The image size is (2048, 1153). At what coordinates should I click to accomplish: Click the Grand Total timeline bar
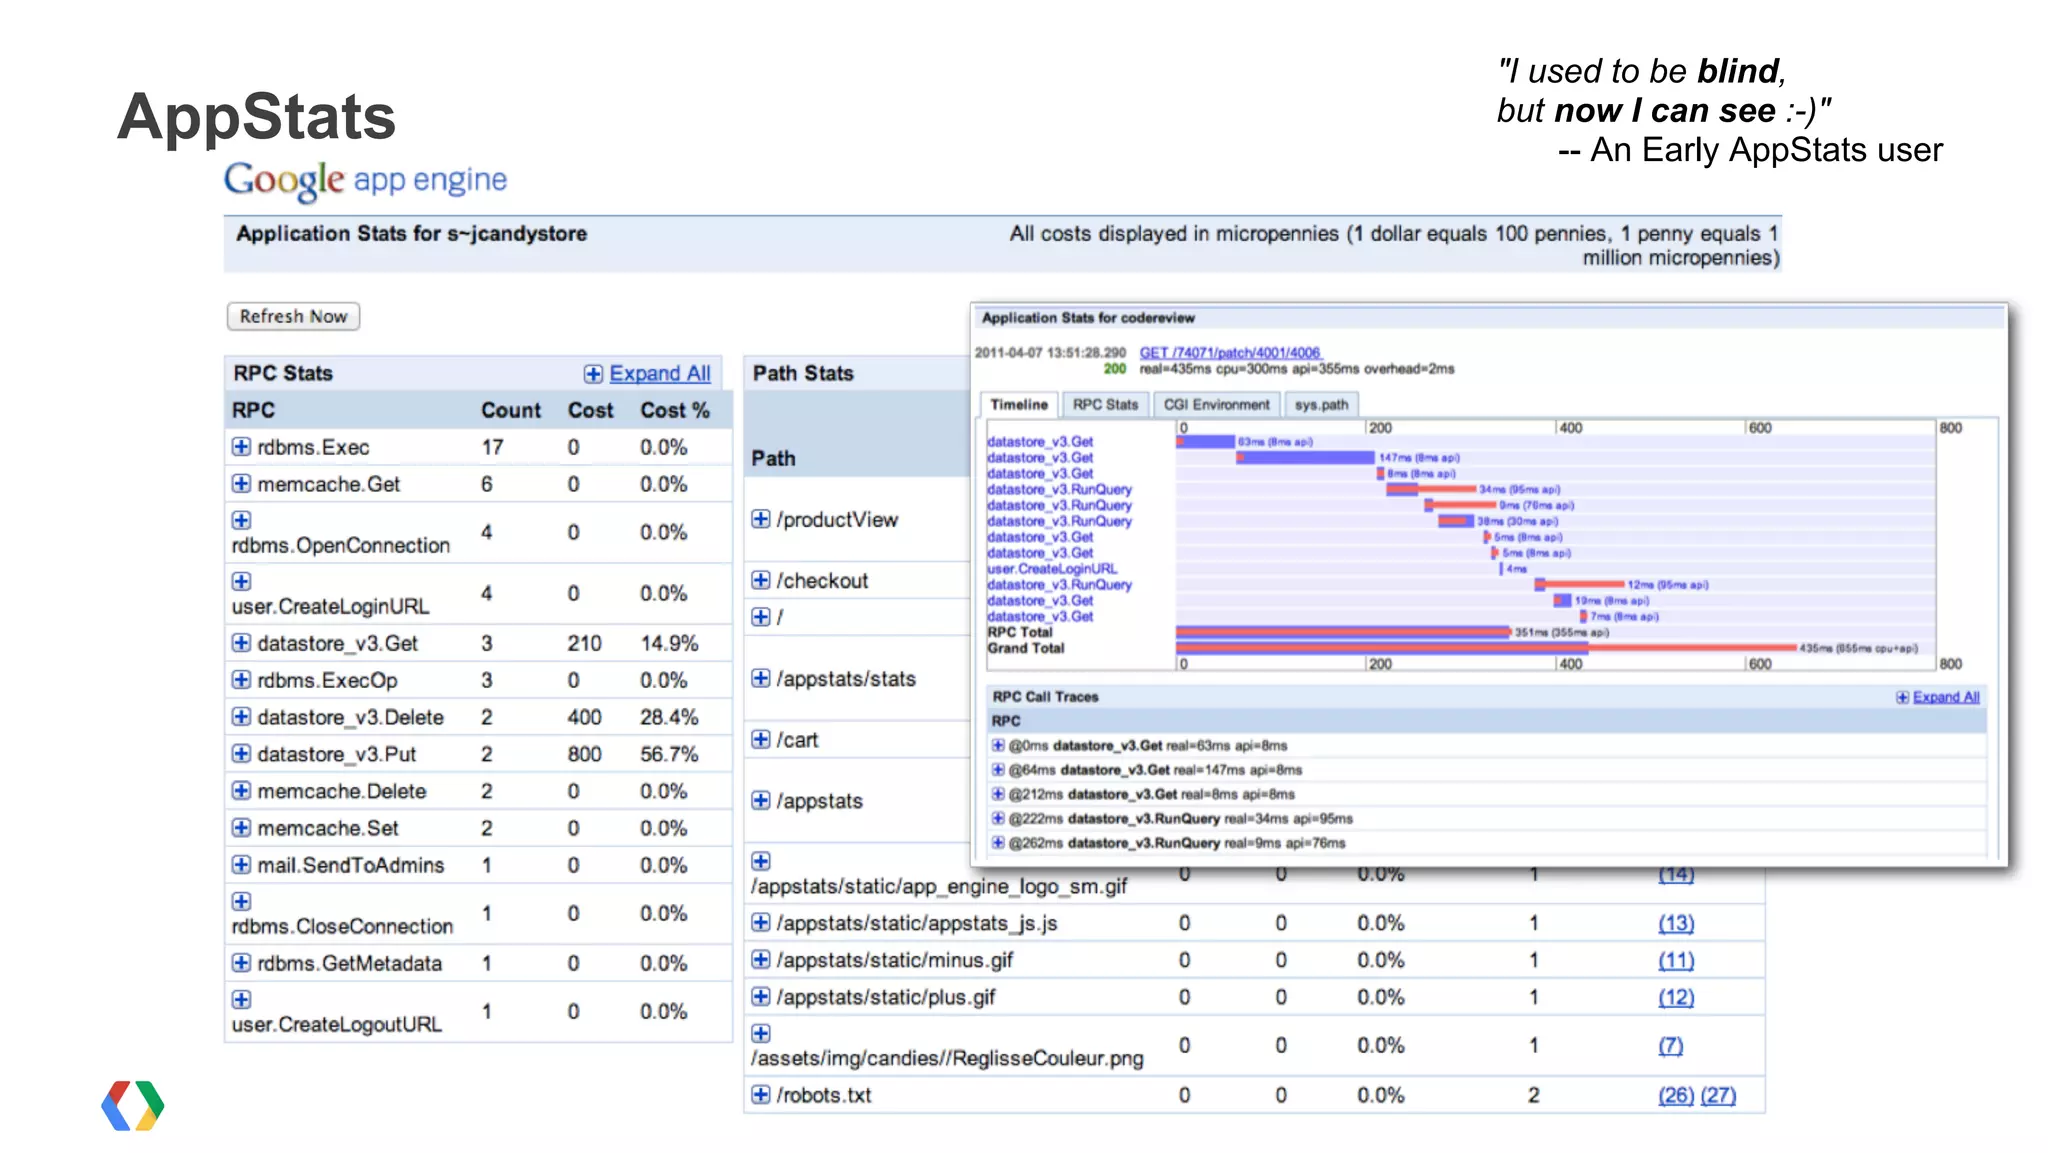1487,648
